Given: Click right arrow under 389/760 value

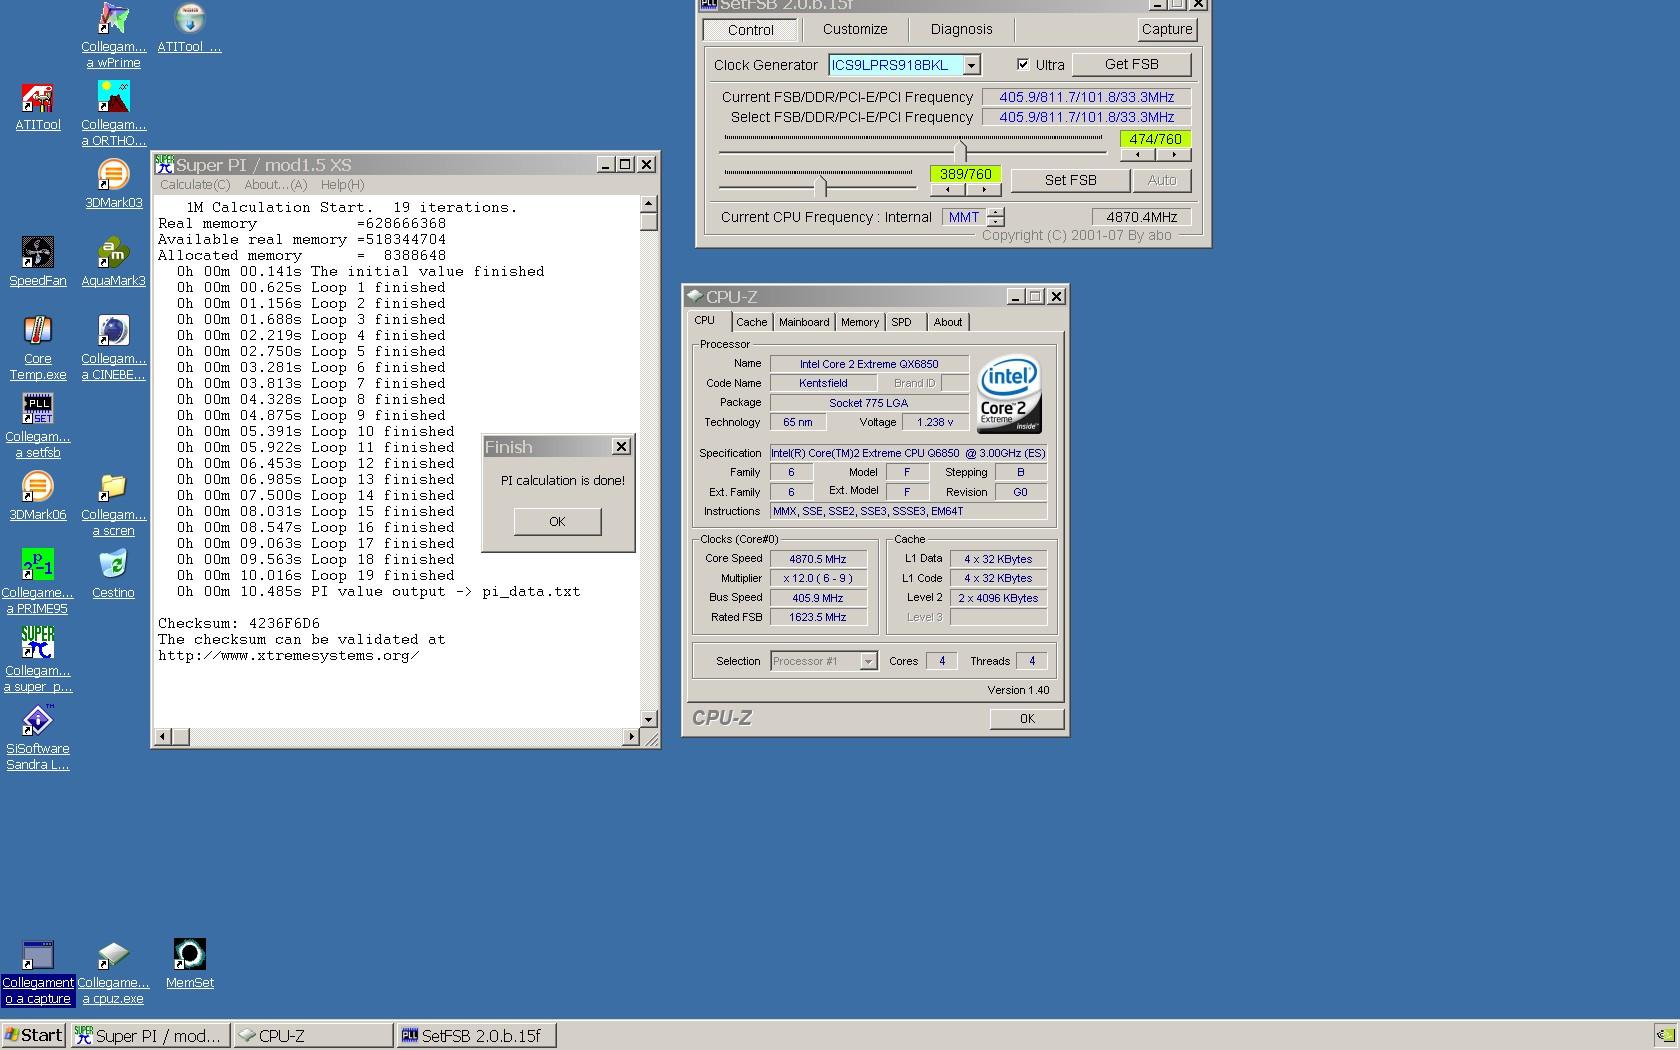Looking at the screenshot, I should click(x=984, y=189).
